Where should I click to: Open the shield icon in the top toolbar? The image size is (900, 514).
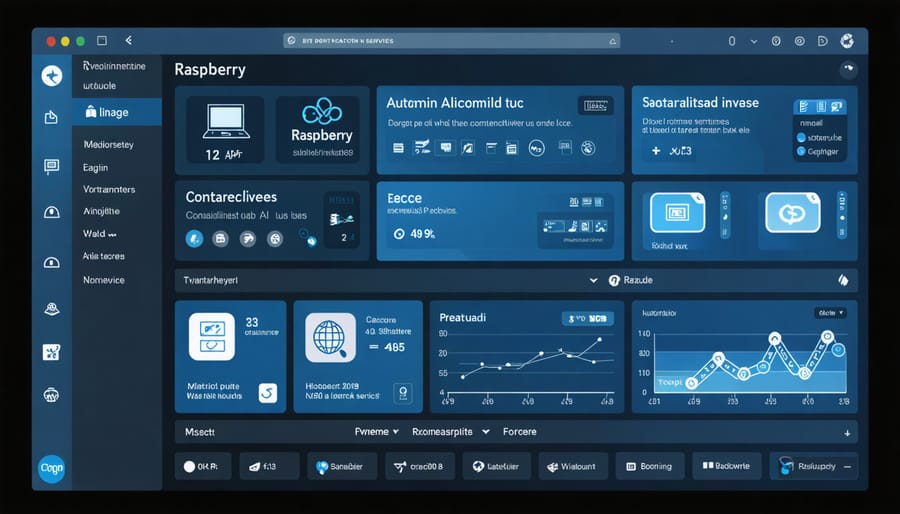pyautogui.click(x=776, y=41)
